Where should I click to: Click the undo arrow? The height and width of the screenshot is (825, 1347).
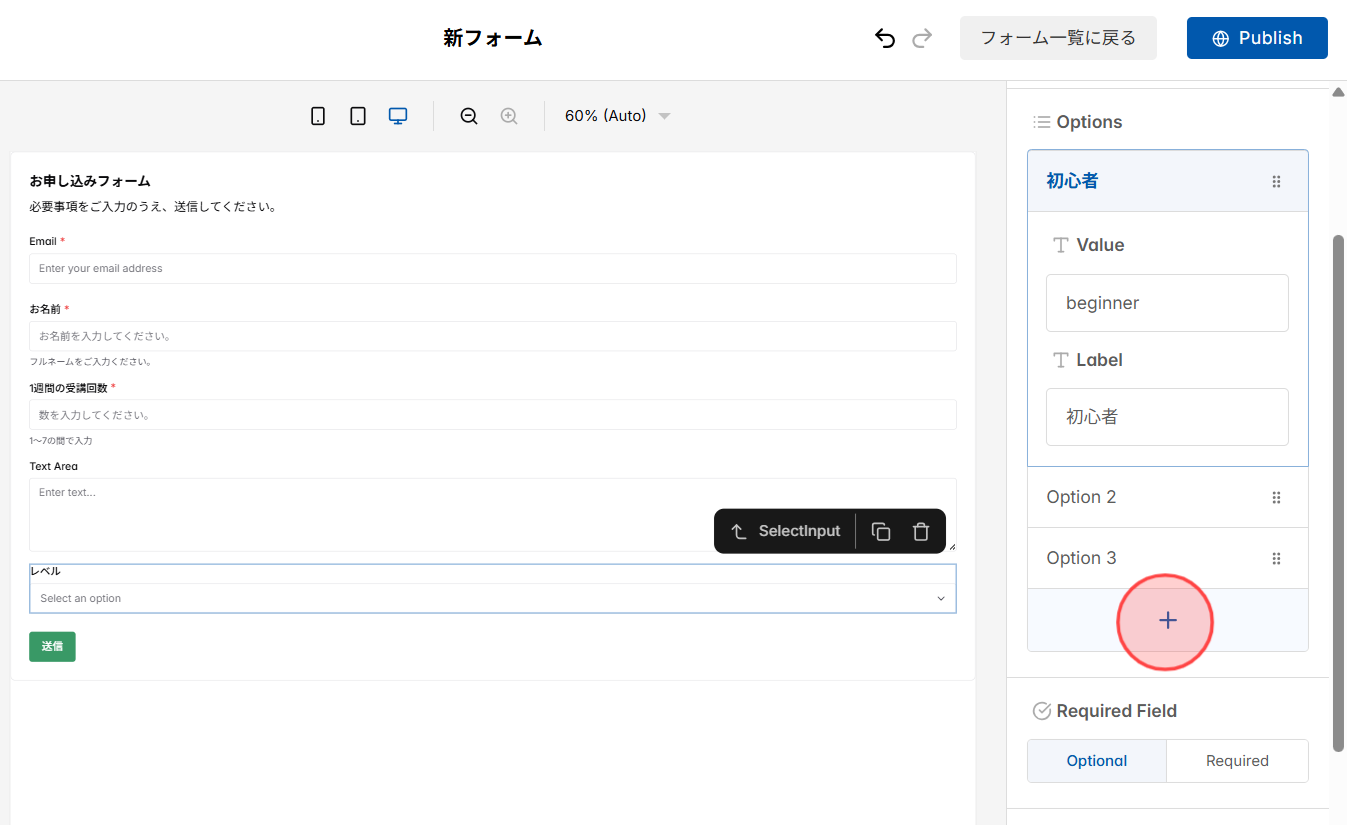coord(884,37)
